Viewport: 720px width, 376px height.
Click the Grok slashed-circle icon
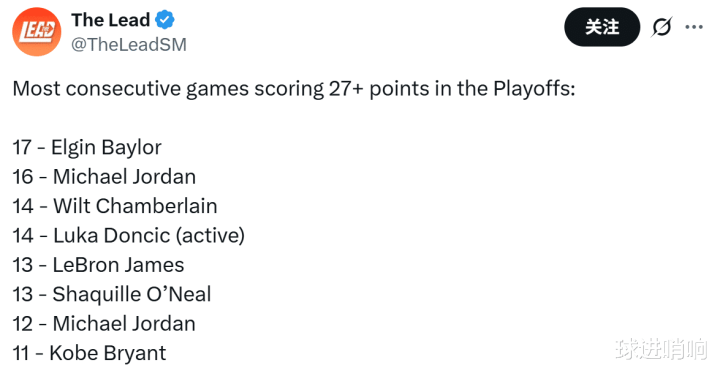662,27
